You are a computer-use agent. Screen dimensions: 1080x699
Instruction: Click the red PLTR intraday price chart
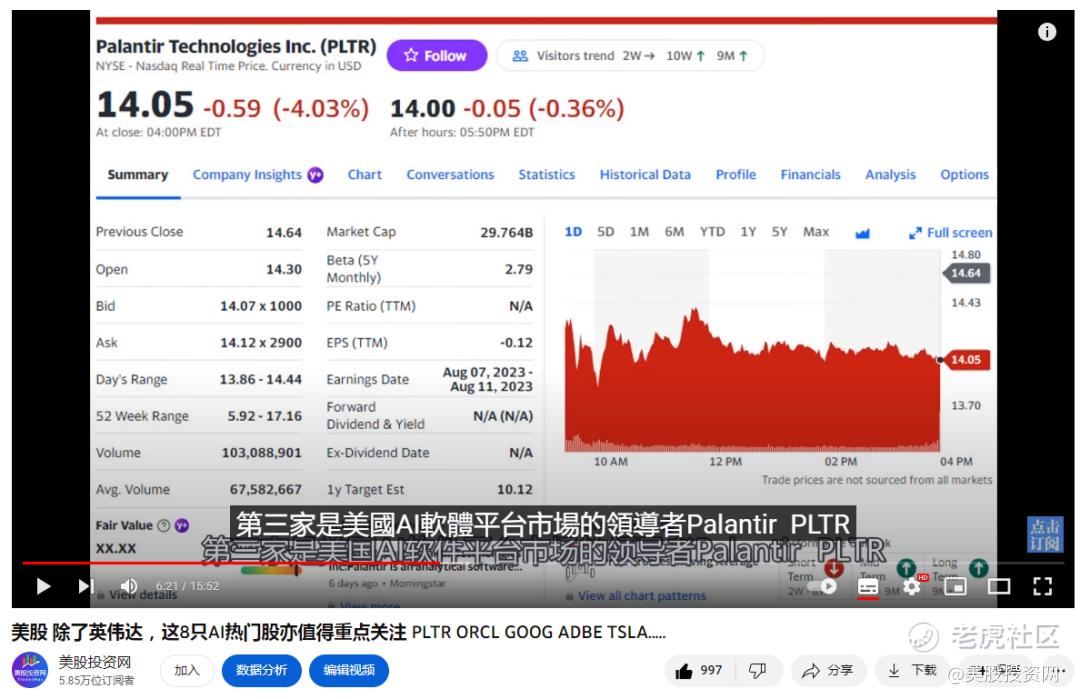pyautogui.click(x=752, y=380)
